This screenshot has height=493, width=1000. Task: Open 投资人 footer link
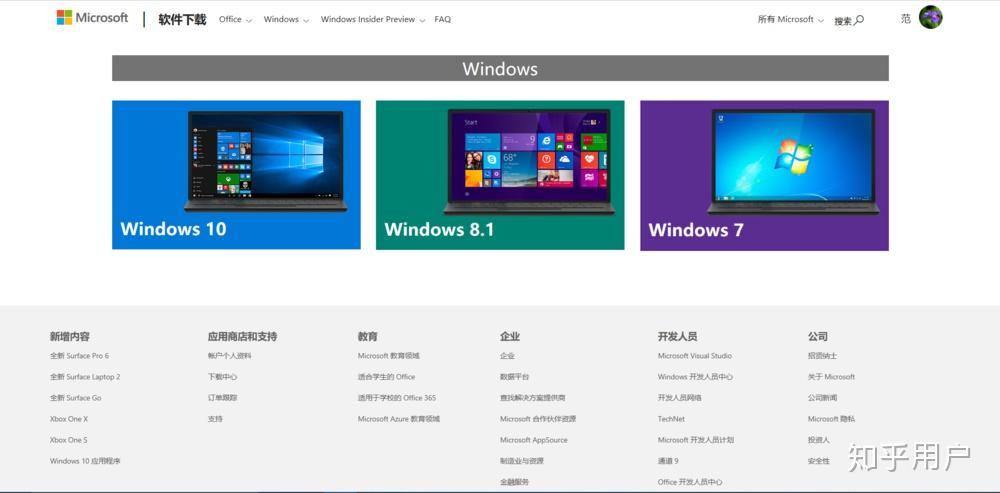(x=818, y=440)
